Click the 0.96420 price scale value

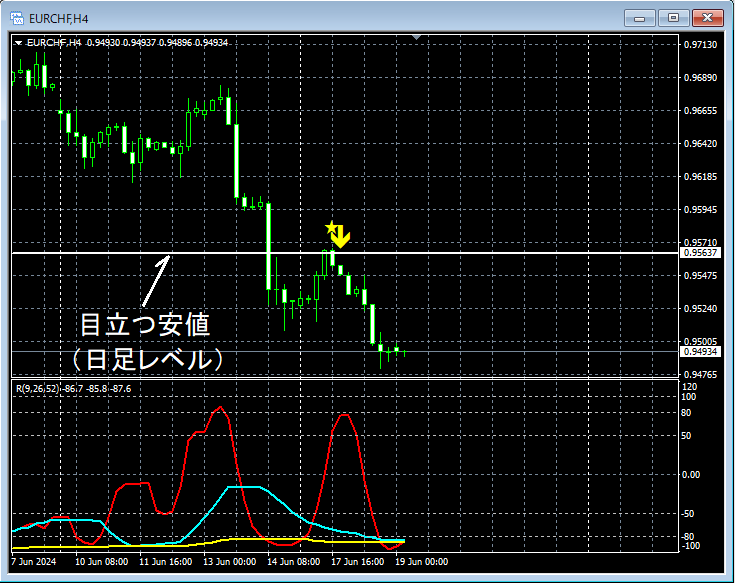click(x=700, y=144)
